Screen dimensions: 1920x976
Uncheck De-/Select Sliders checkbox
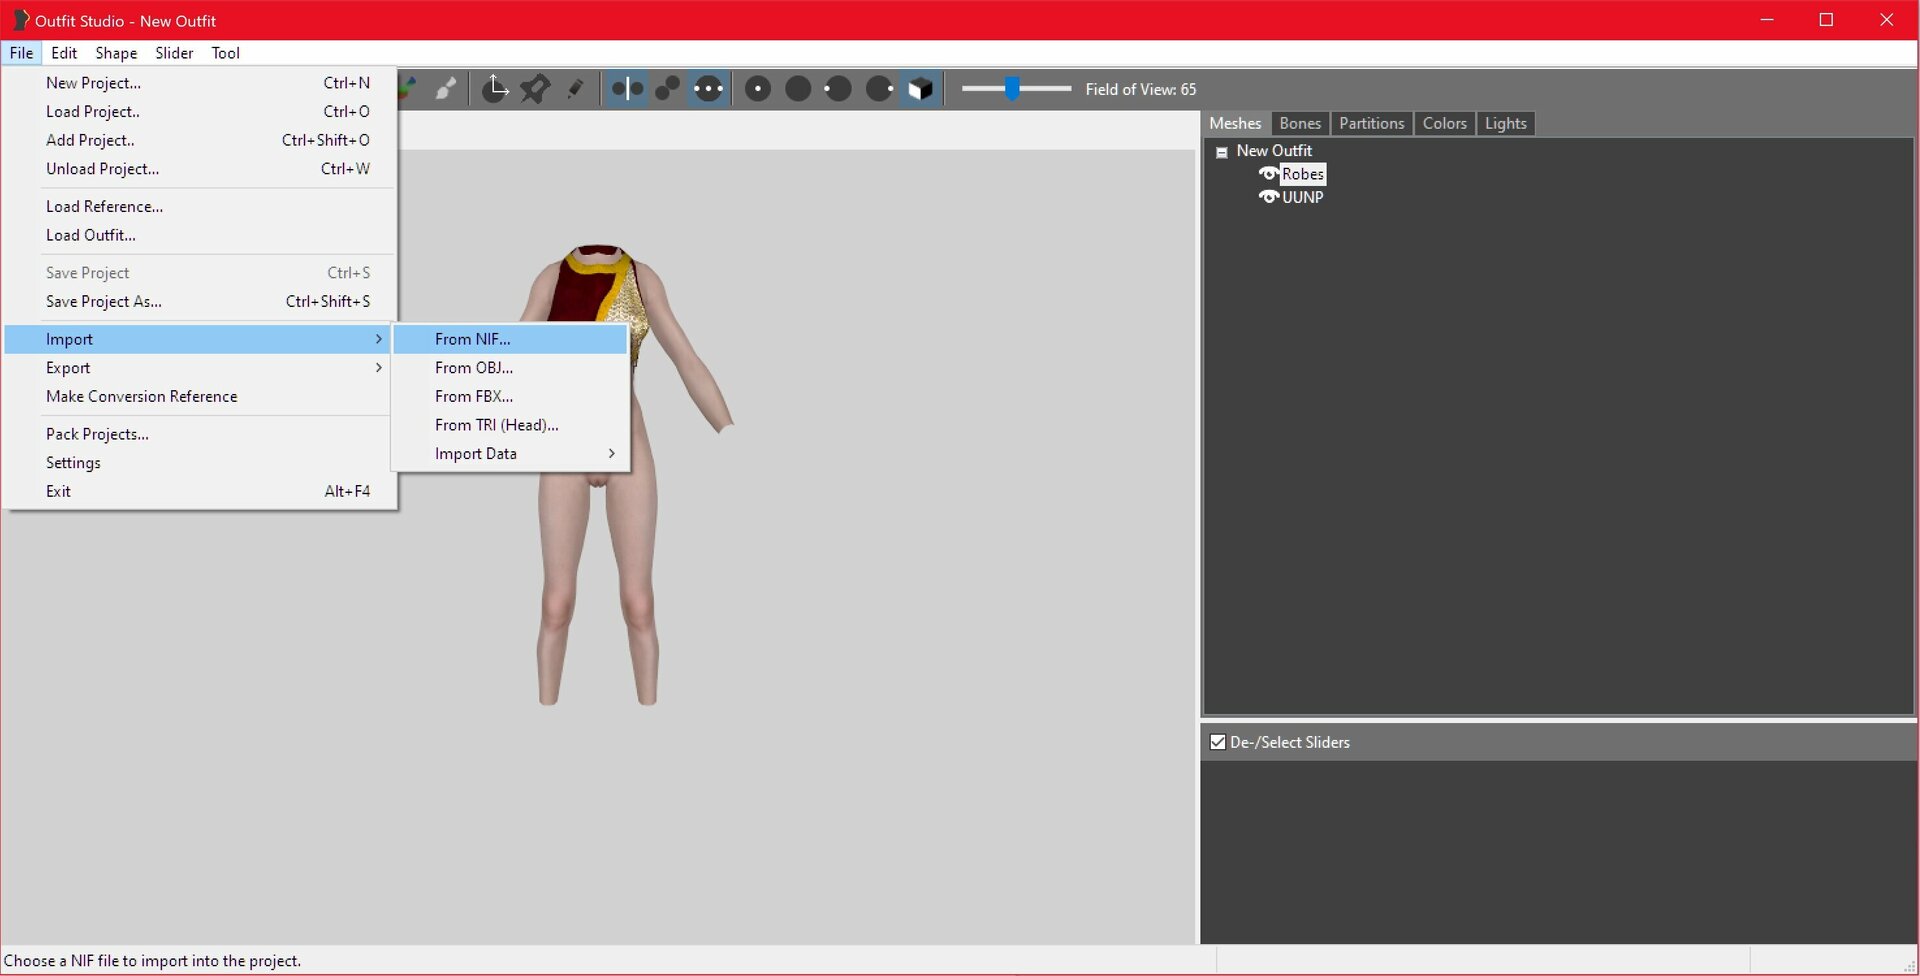(1217, 742)
